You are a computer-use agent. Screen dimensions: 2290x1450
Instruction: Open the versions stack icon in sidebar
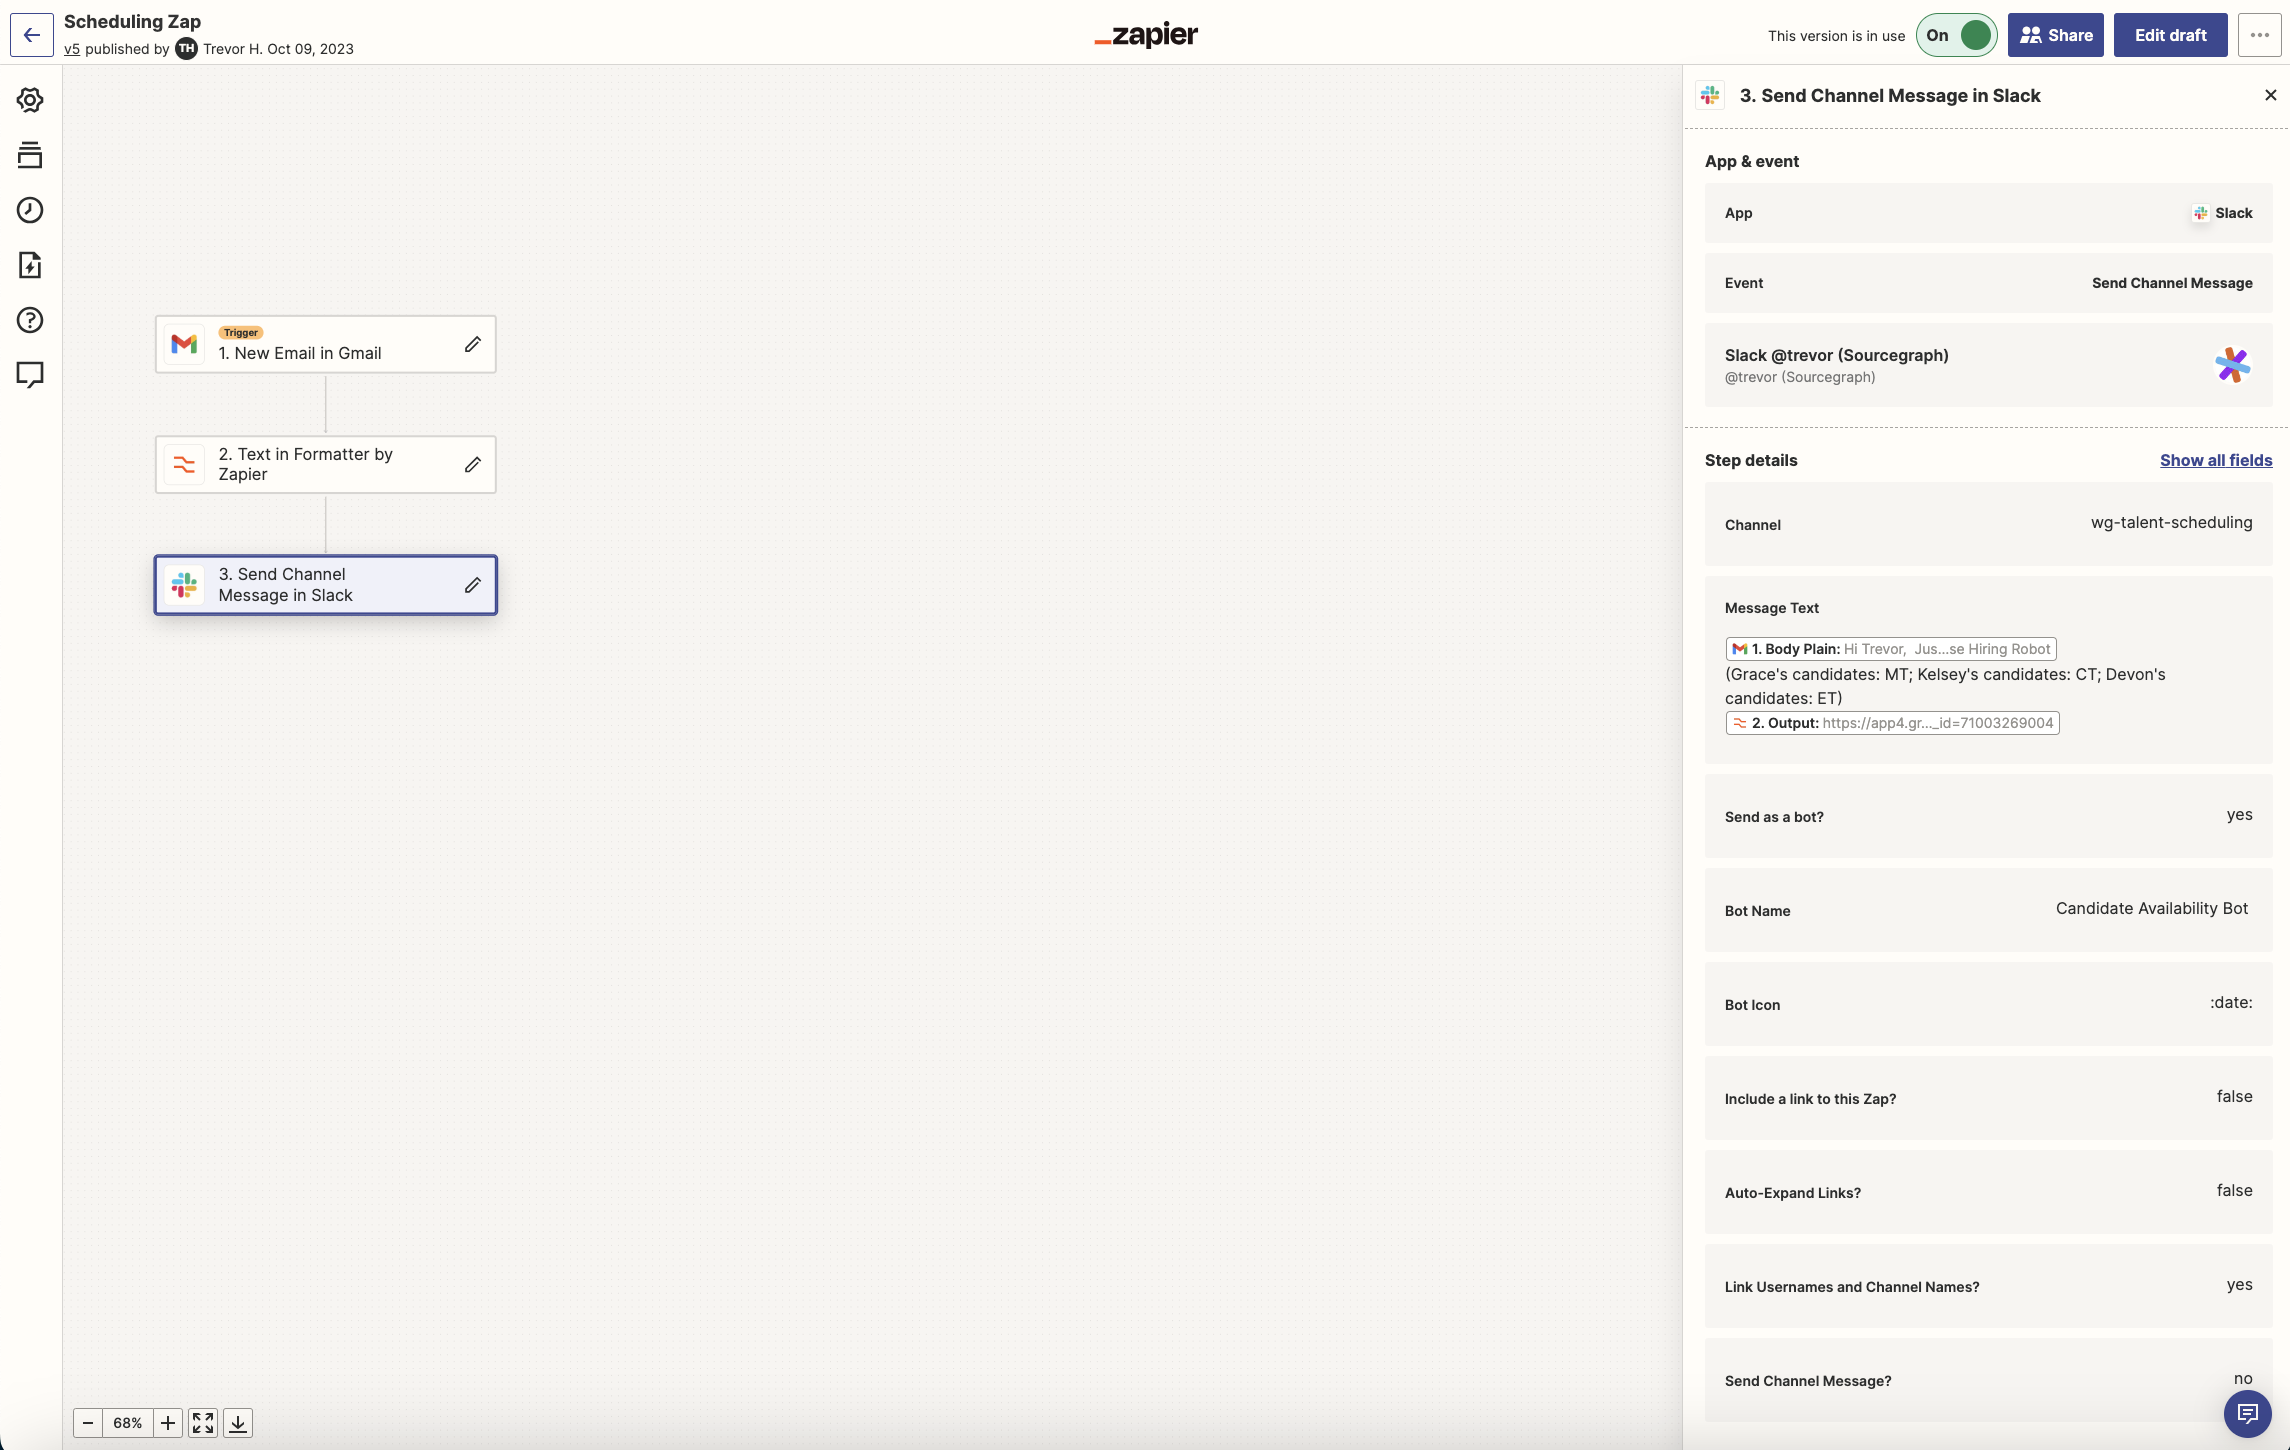[x=30, y=155]
